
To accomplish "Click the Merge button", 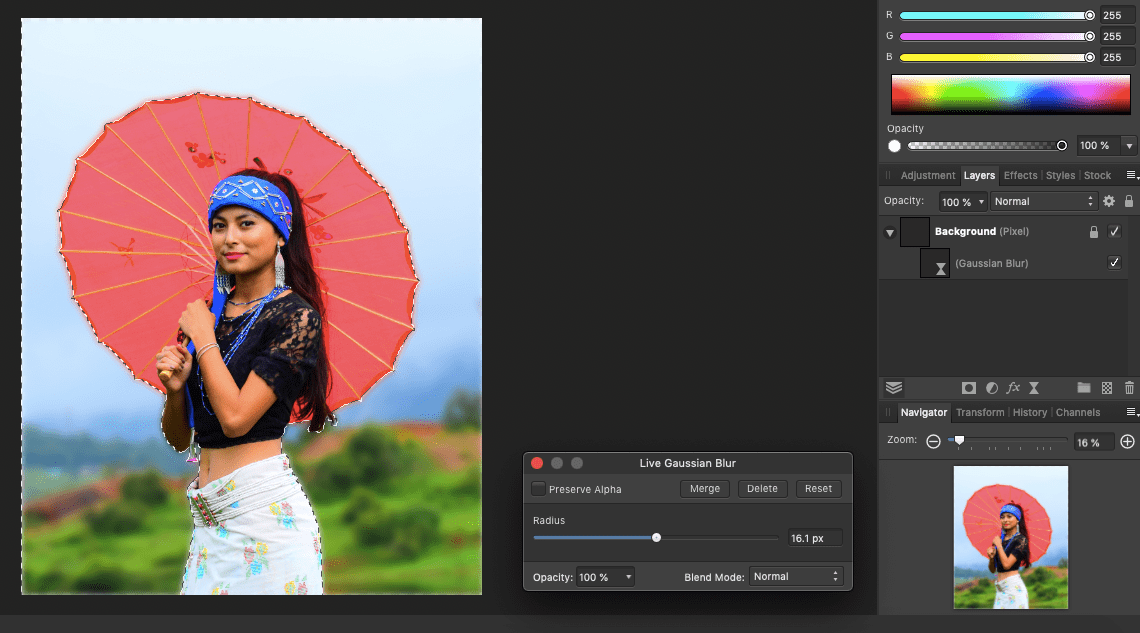I will 705,489.
